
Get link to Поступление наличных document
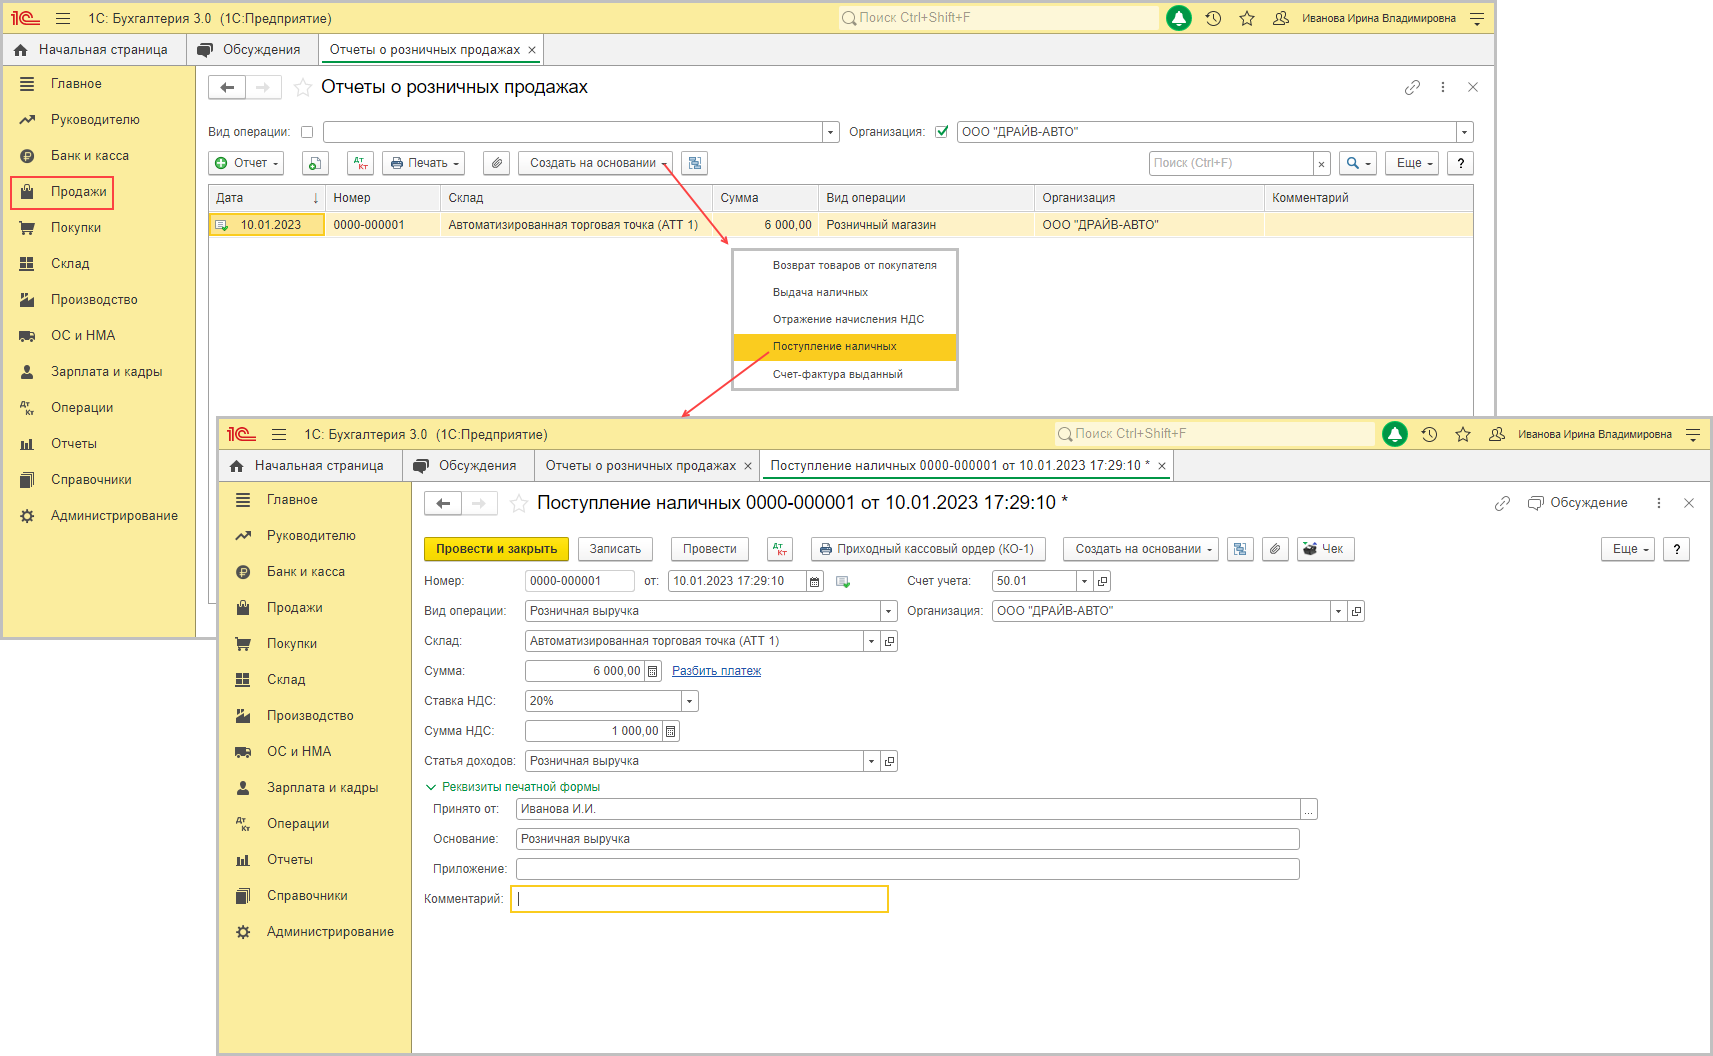1502,503
